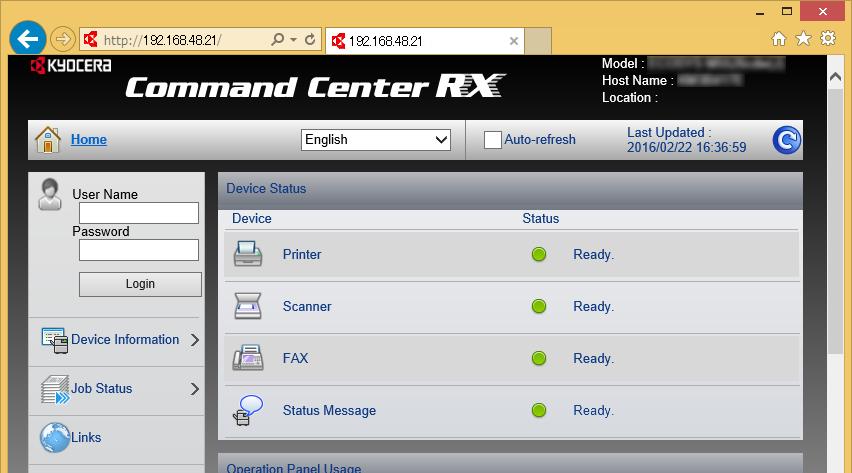Screen dimensions: 852x473
Task: Click the Printer green status indicator
Action: [x=538, y=254]
